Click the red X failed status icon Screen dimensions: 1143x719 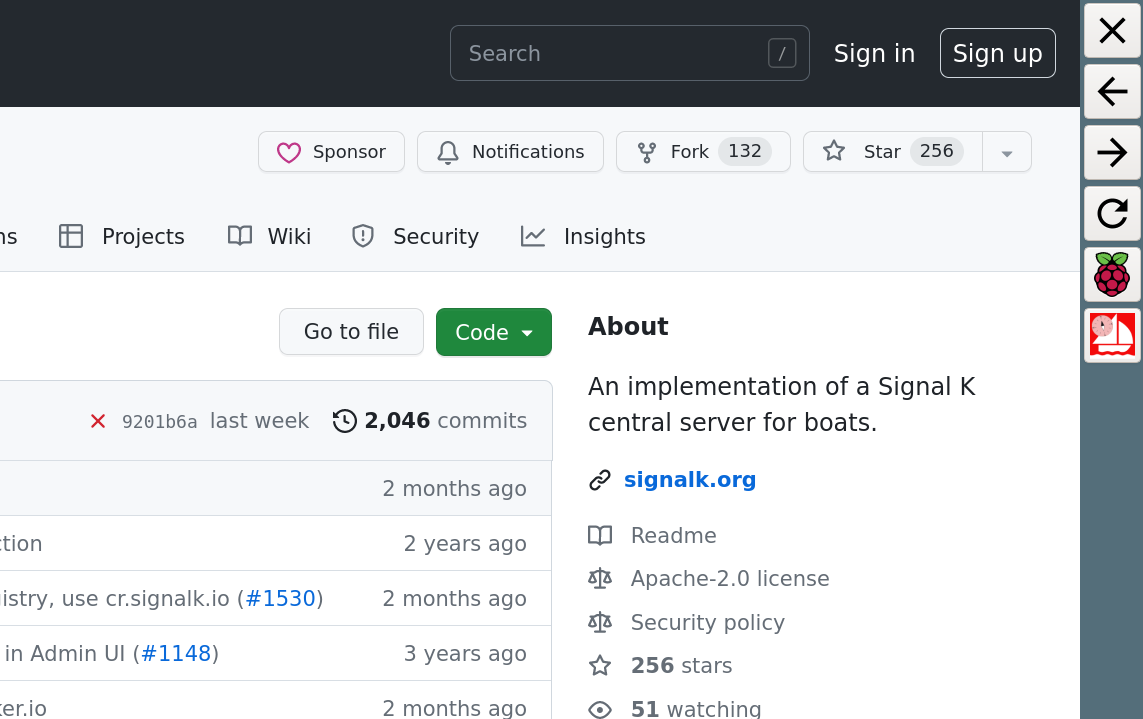(x=98, y=421)
